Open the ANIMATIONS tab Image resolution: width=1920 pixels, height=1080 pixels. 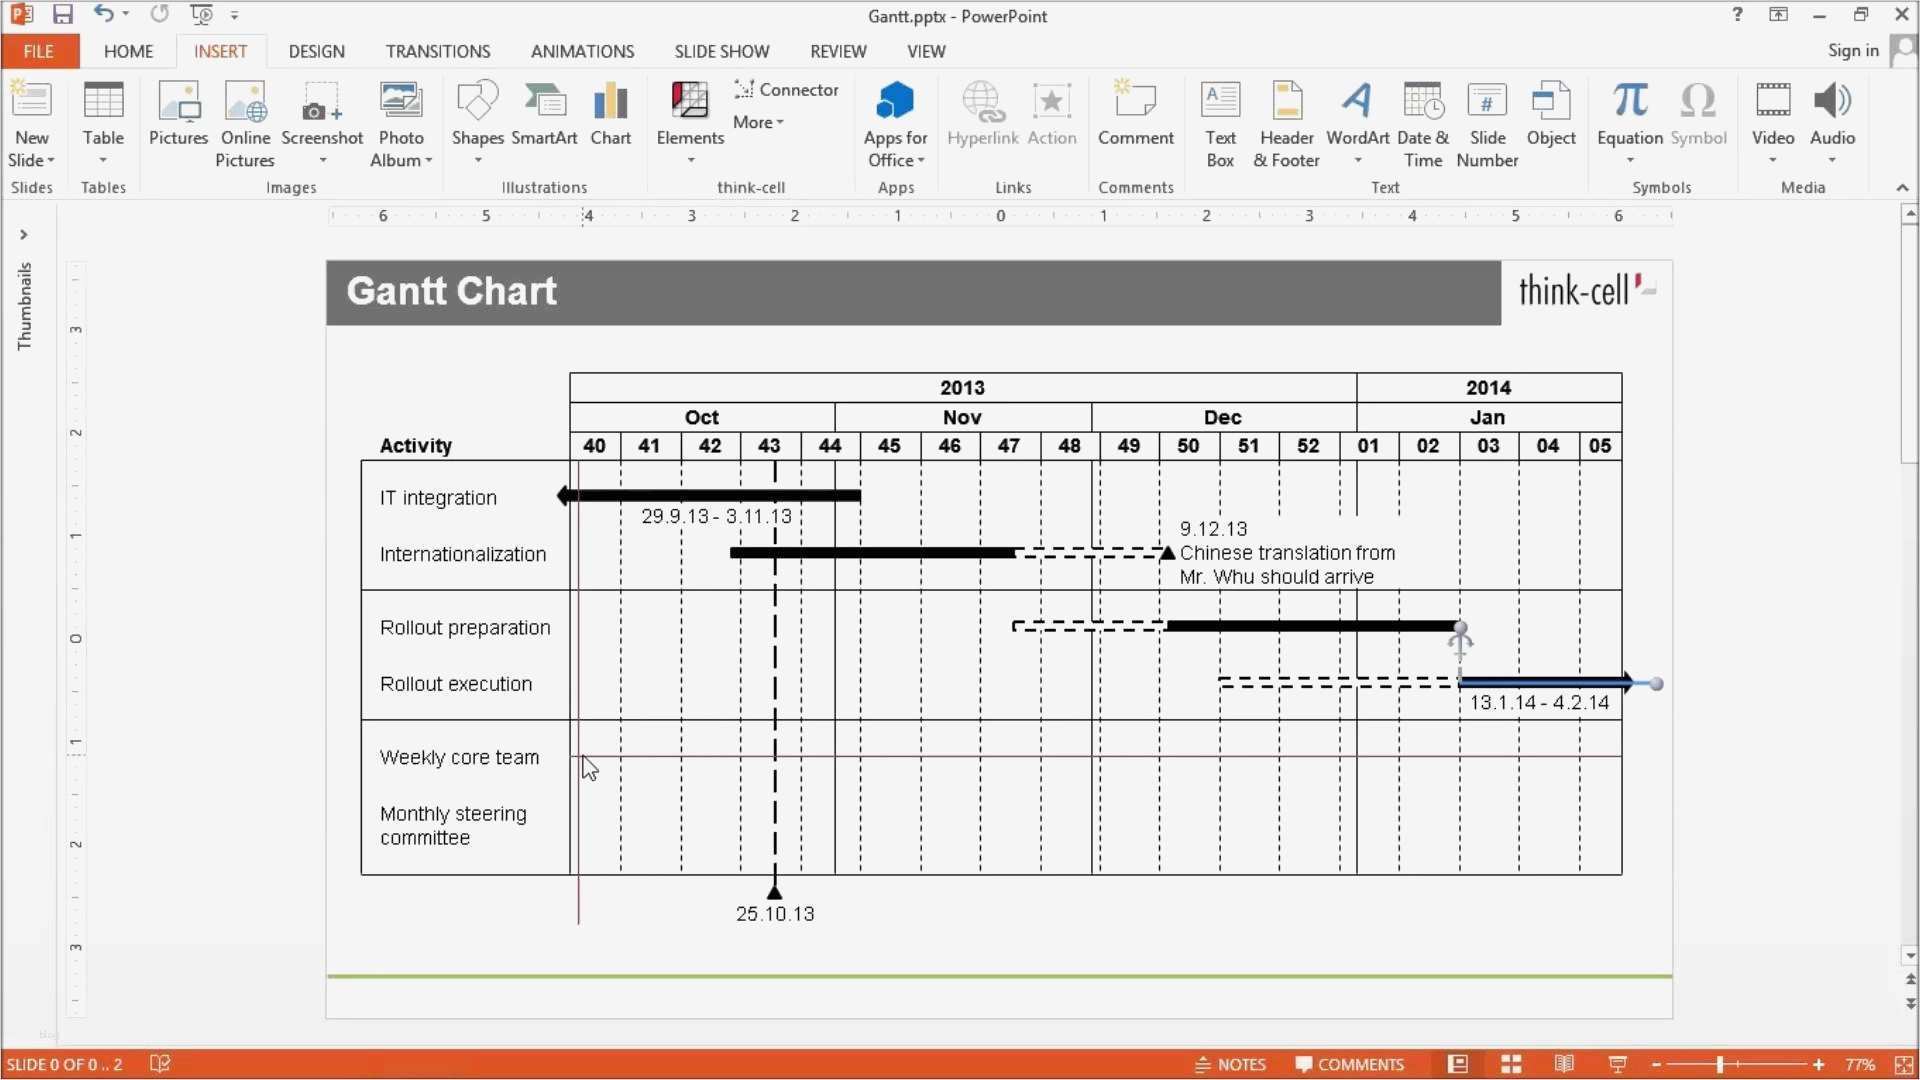click(582, 51)
